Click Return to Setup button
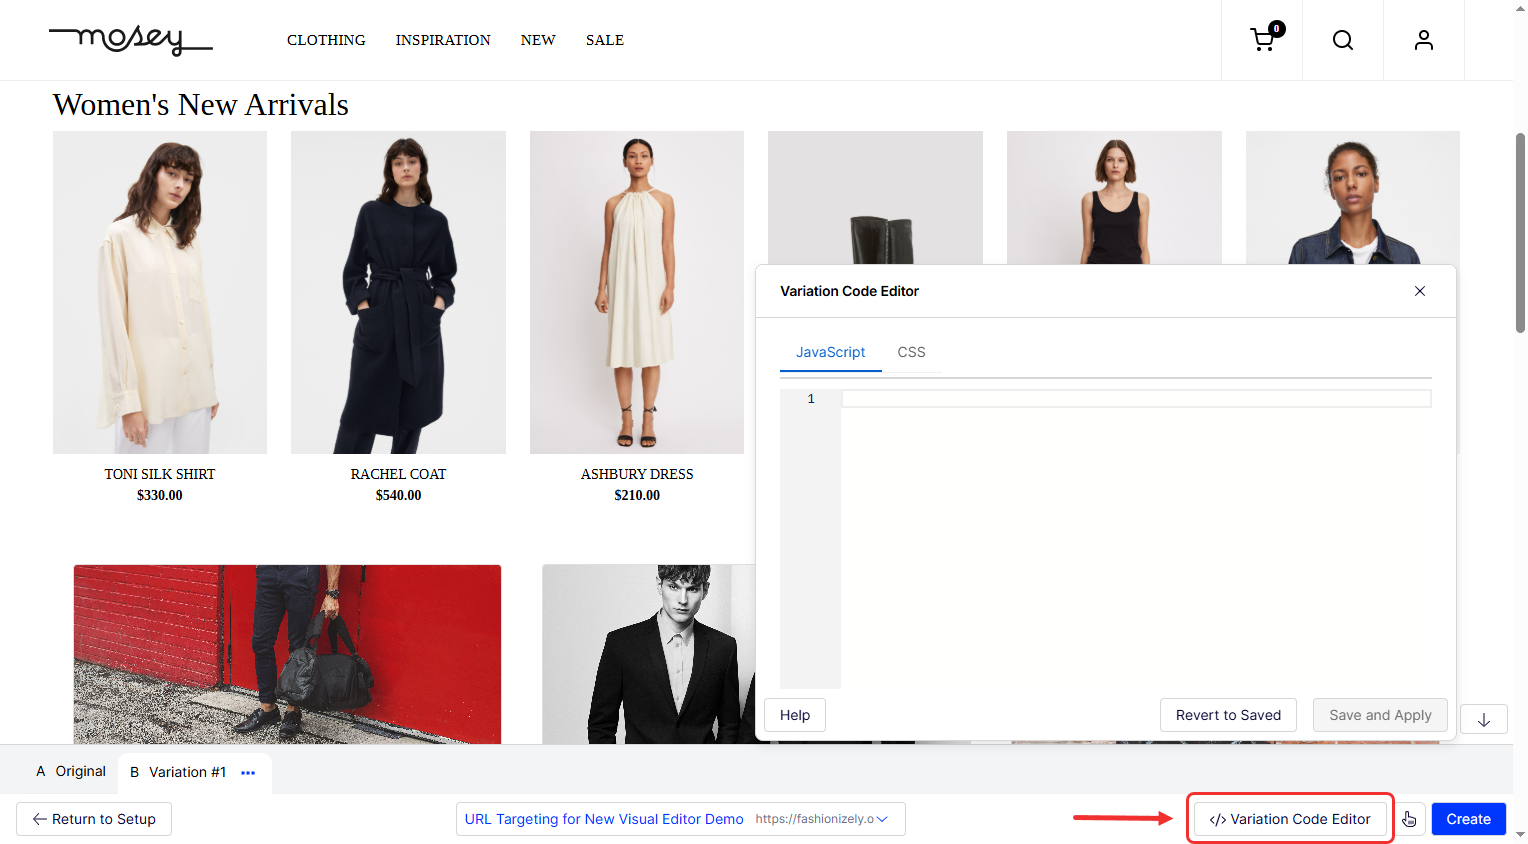The width and height of the screenshot is (1528, 844). pos(94,819)
